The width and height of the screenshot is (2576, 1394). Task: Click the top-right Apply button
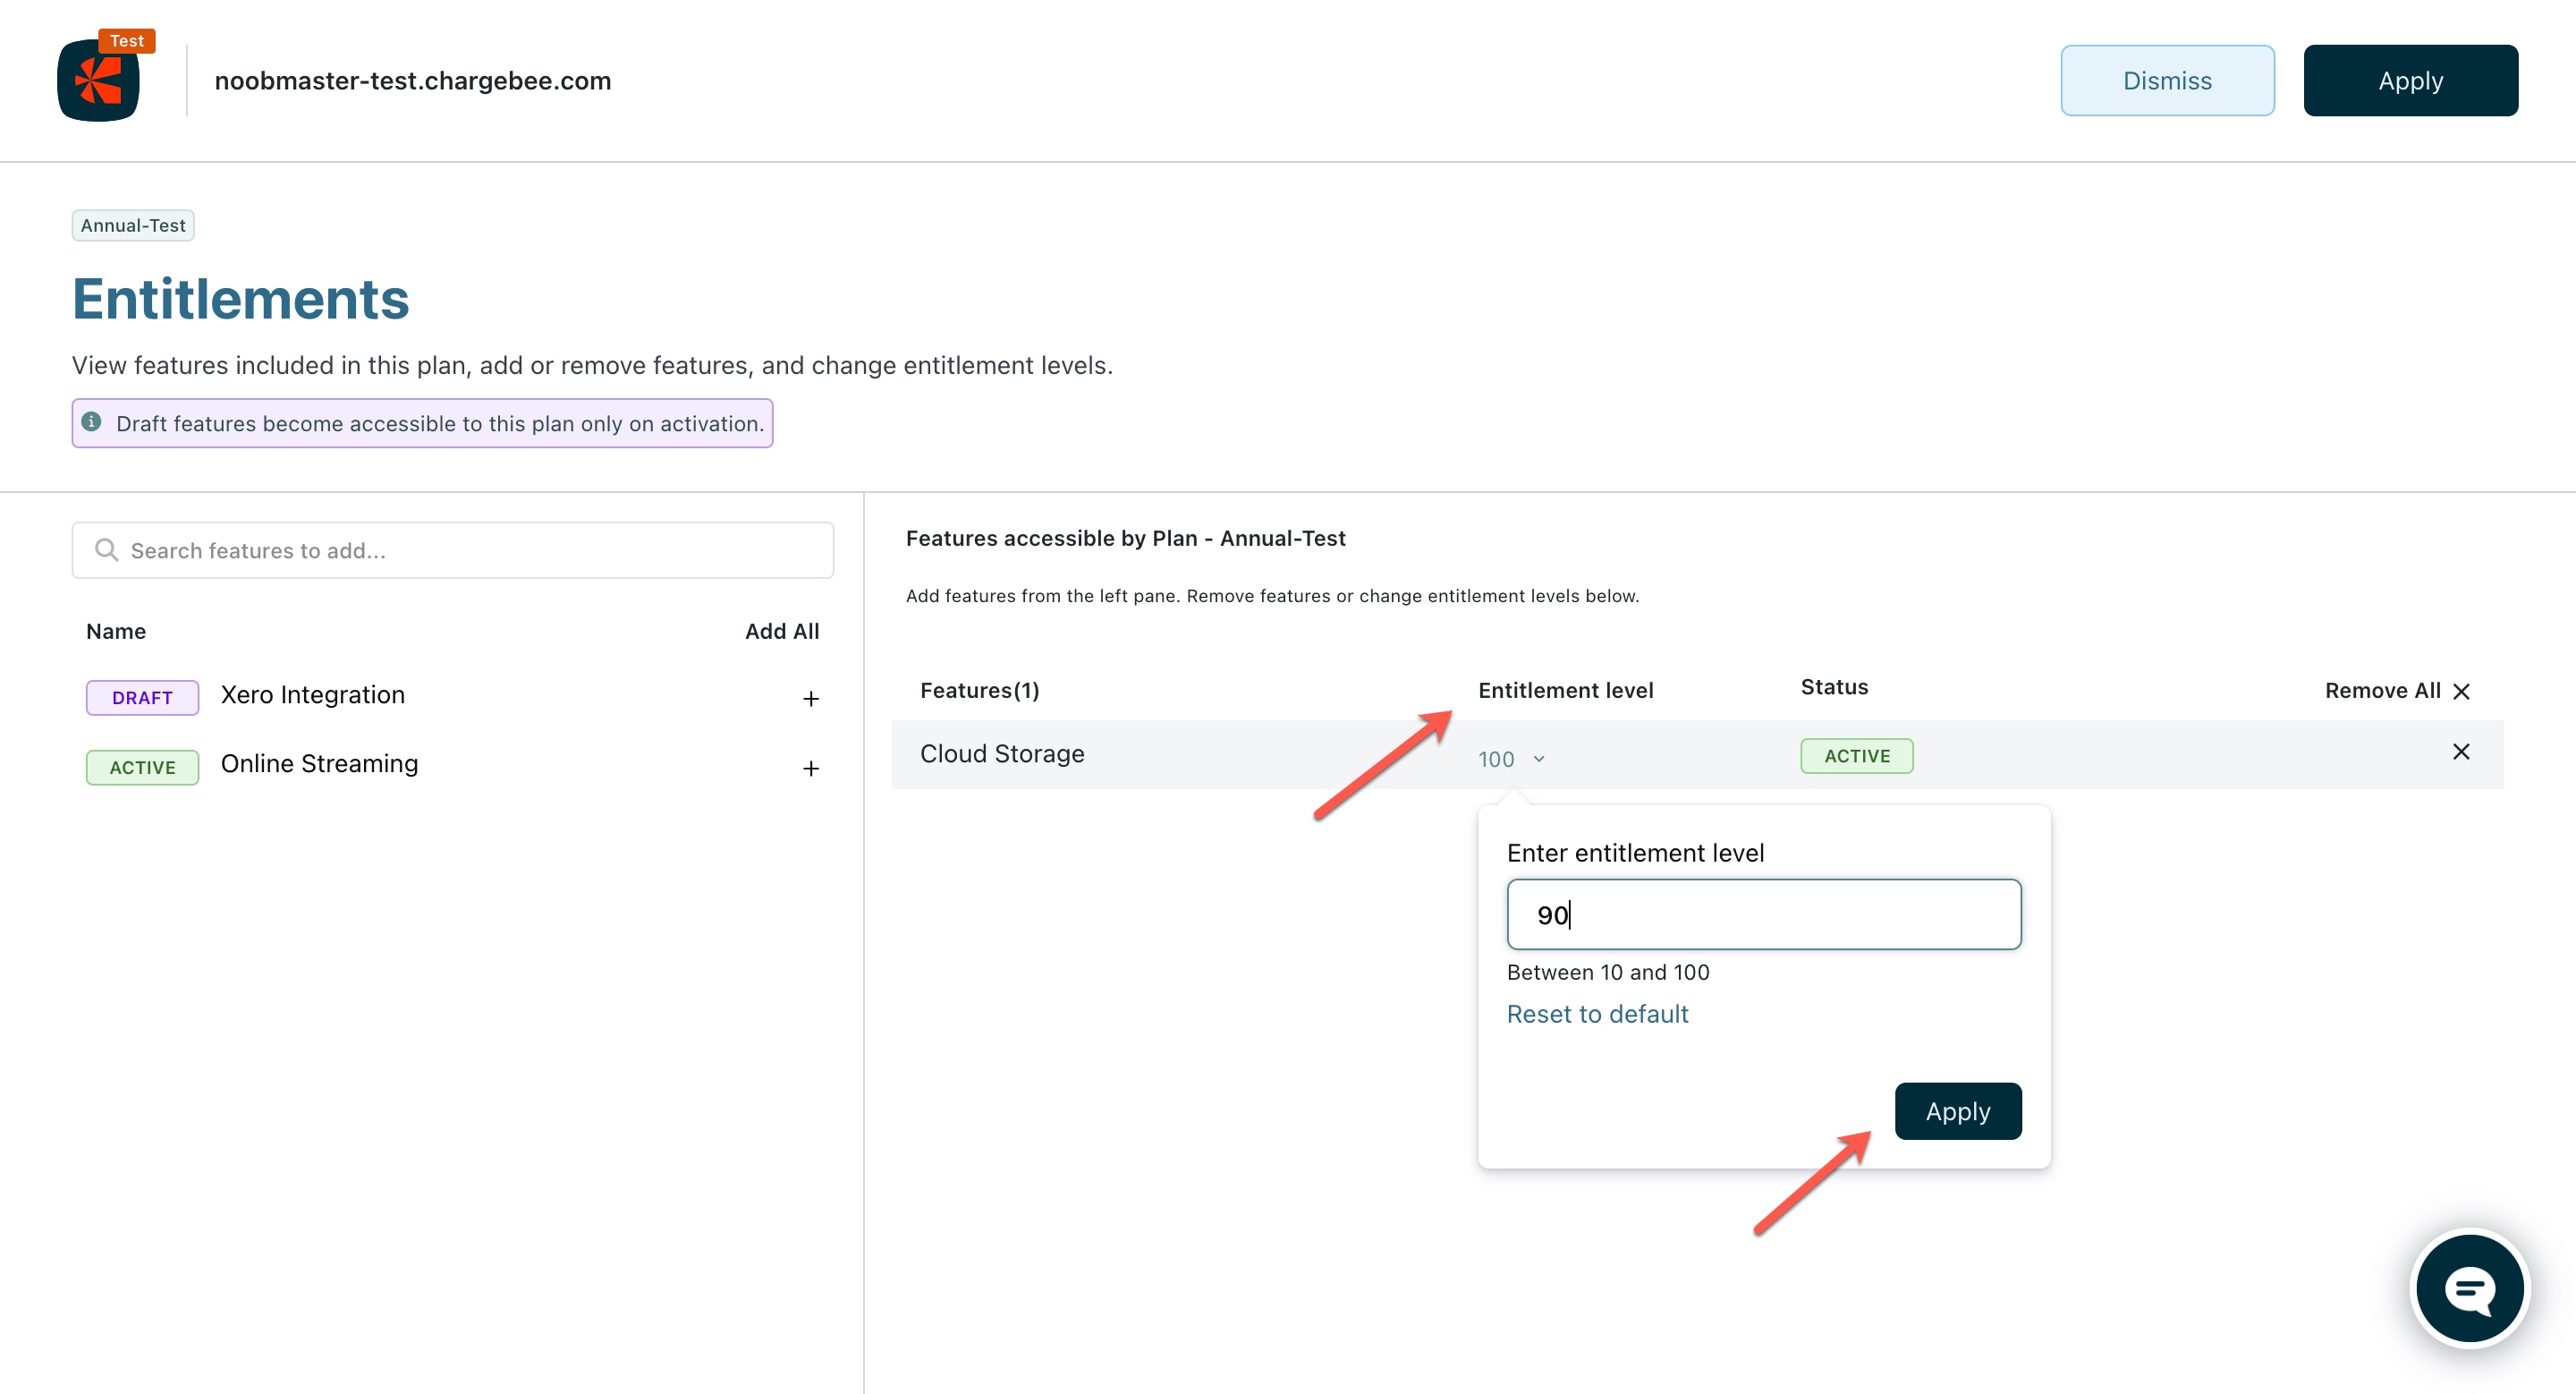coord(2409,81)
